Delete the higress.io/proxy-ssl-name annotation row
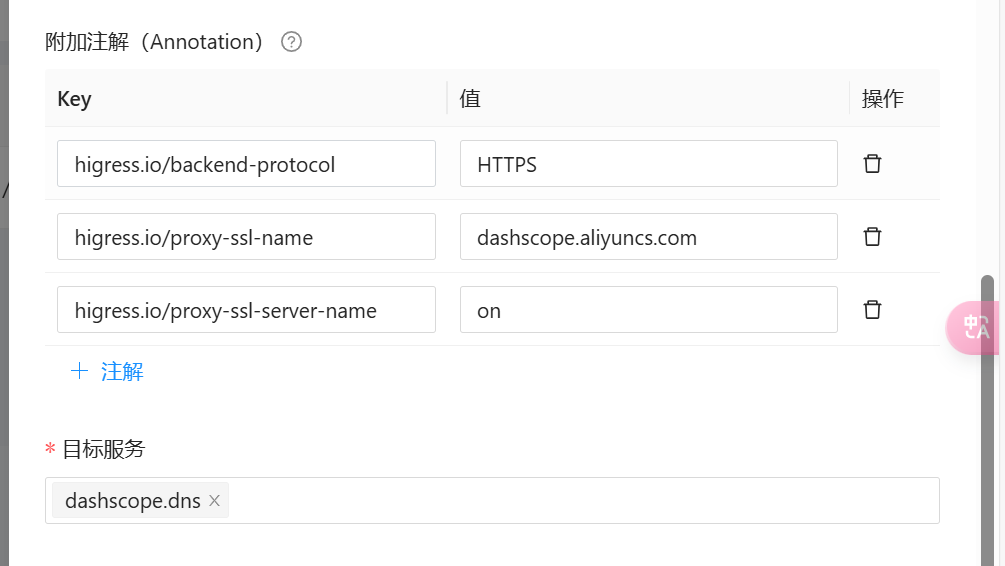 872,237
